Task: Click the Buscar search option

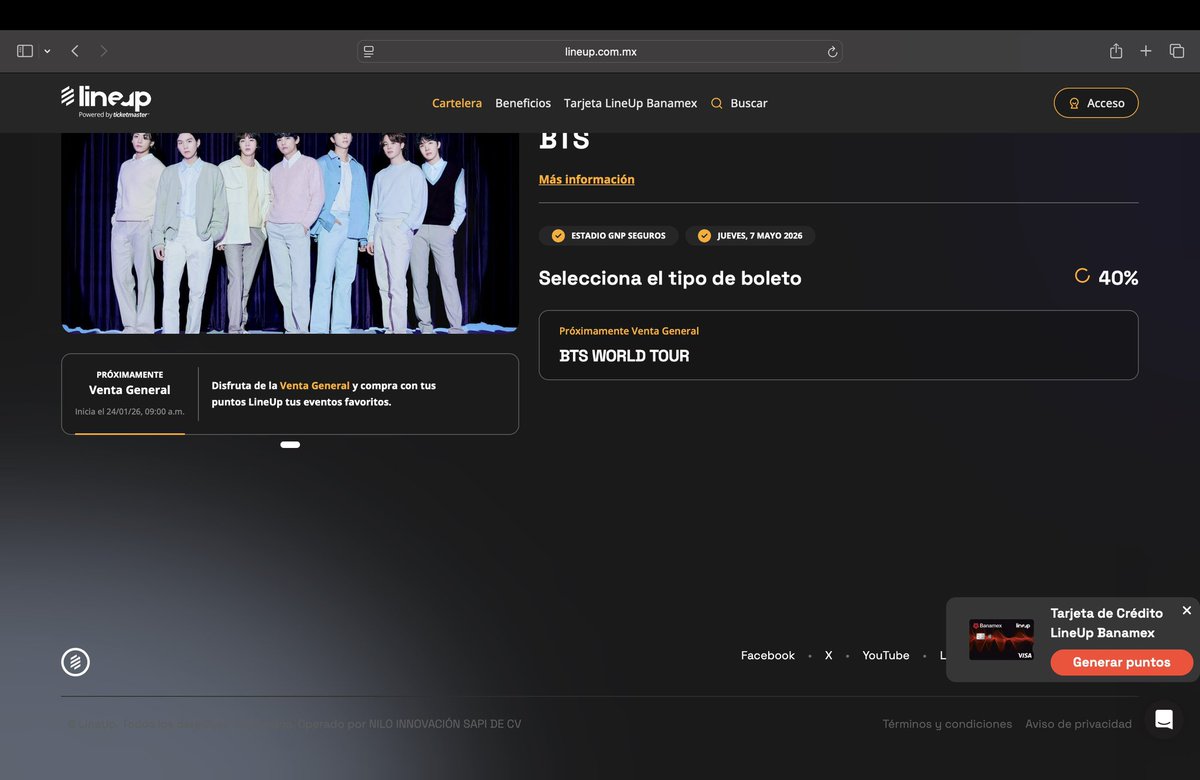Action: click(x=749, y=103)
